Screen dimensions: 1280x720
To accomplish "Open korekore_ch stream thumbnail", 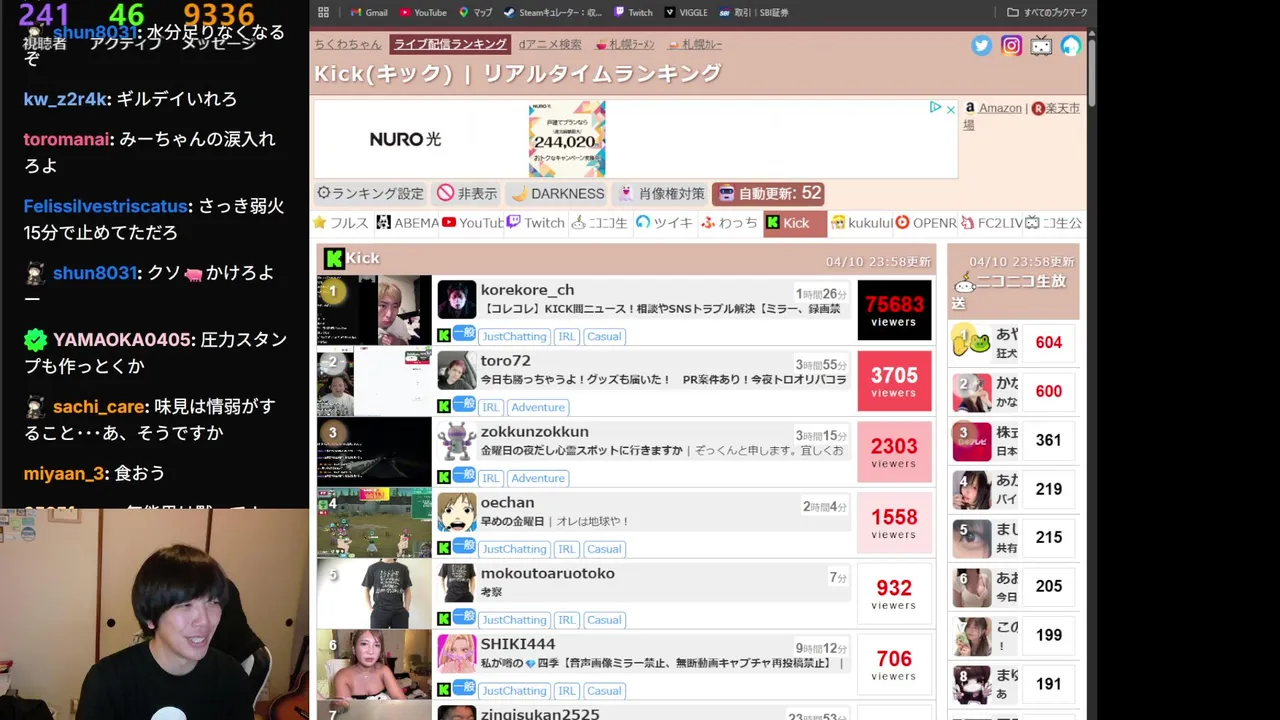I will point(374,310).
